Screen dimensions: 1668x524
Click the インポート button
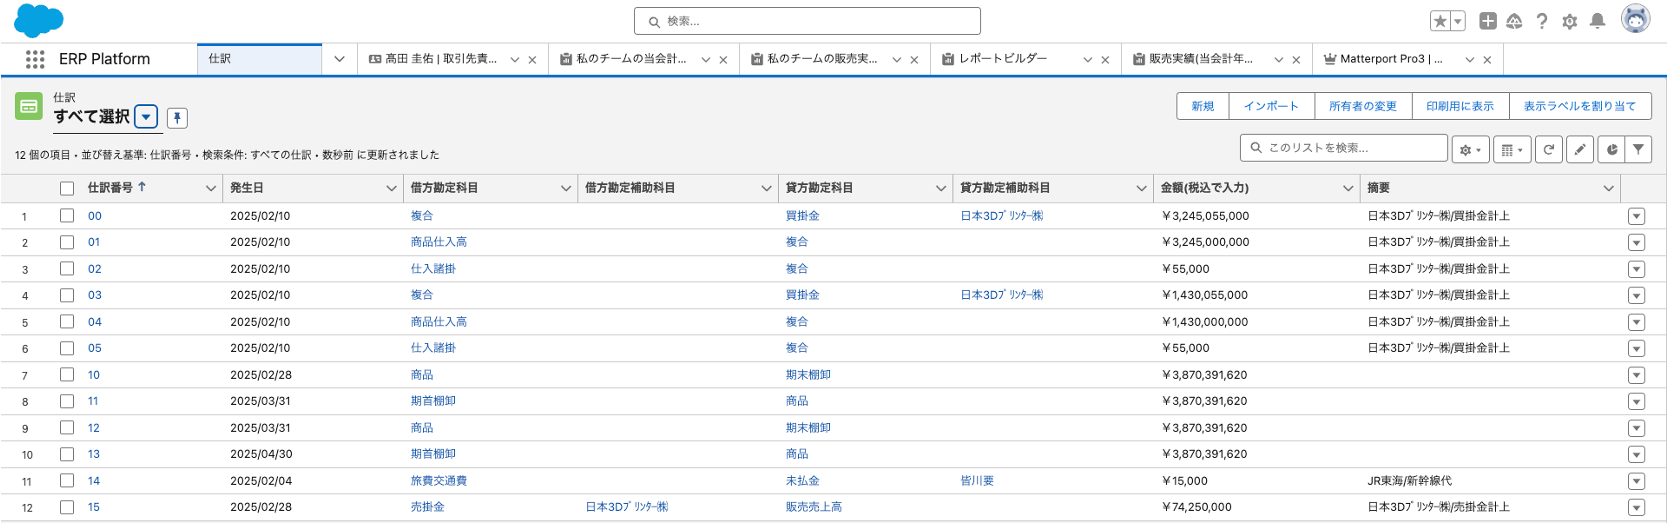tap(1271, 106)
